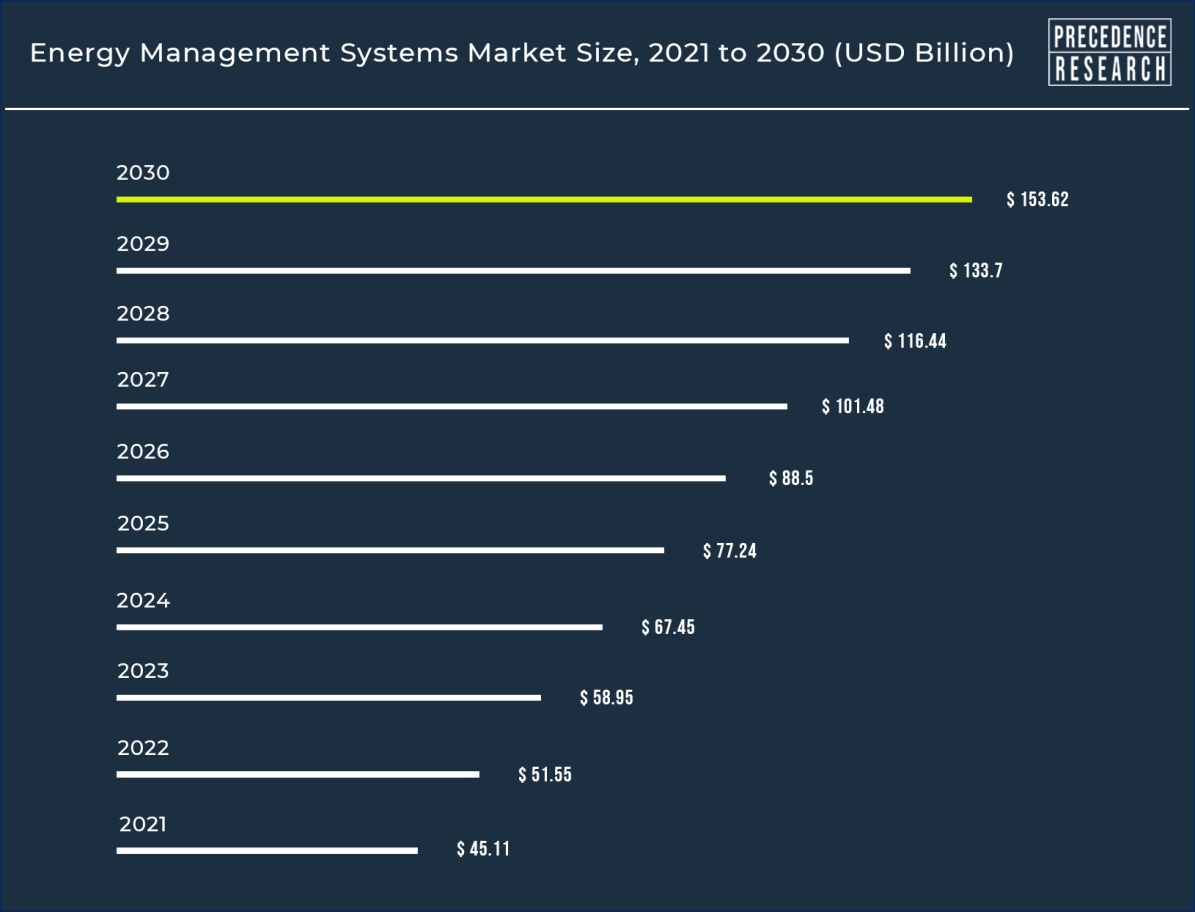Select the 2023 year label
The height and width of the screenshot is (912, 1195).
tap(143, 671)
